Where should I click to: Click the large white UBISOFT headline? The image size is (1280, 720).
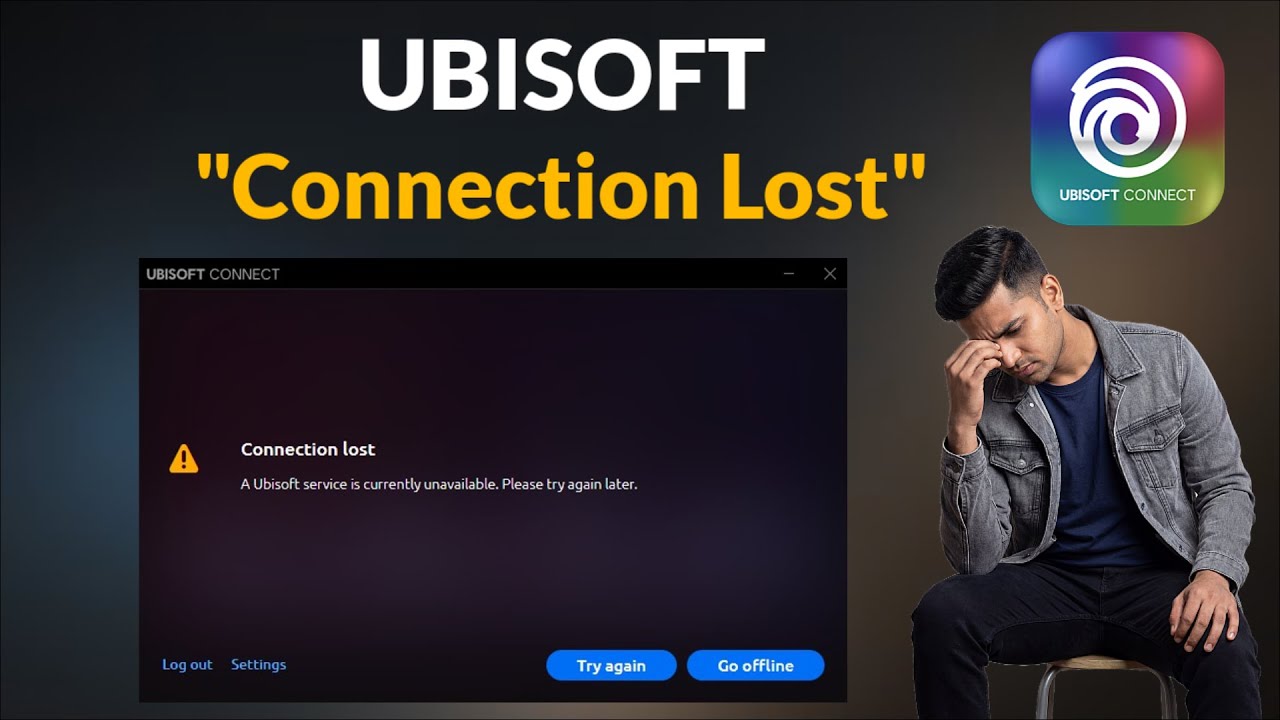point(562,76)
